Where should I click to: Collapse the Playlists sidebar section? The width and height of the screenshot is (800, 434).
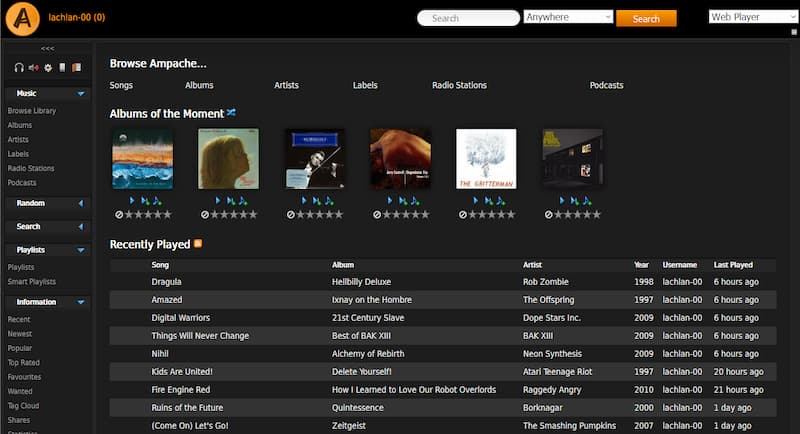[81, 250]
